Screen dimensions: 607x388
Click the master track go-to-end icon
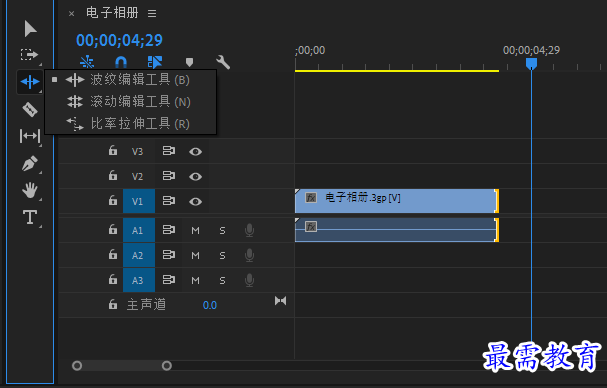[280, 301]
